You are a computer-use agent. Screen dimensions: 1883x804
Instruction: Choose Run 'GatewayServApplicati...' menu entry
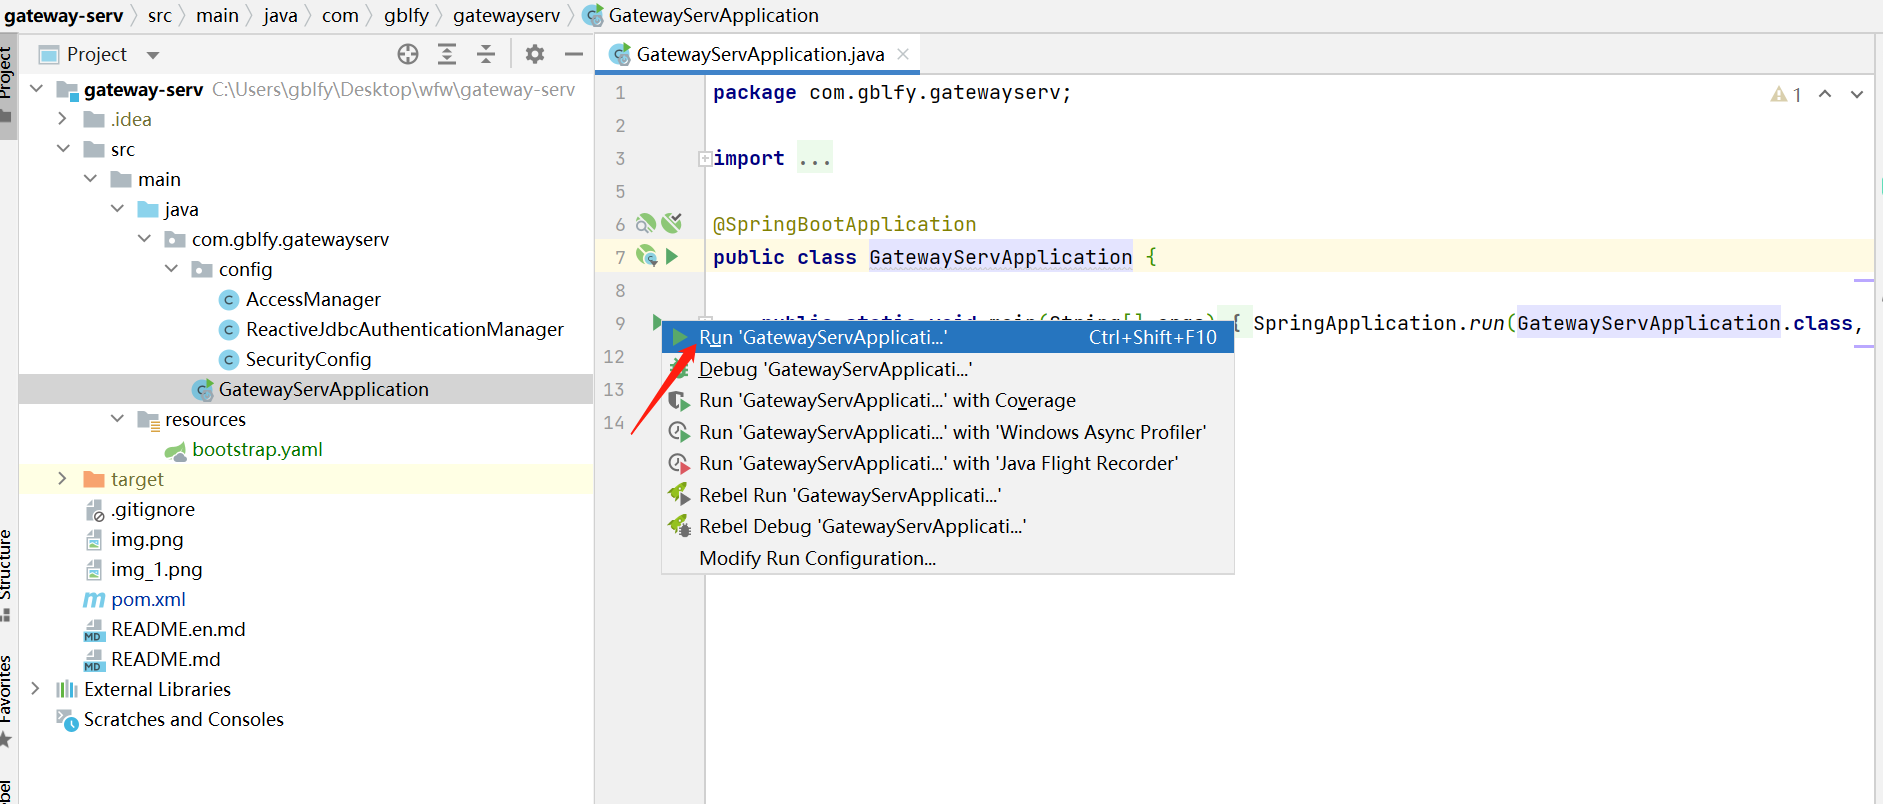pyautogui.click(x=948, y=337)
